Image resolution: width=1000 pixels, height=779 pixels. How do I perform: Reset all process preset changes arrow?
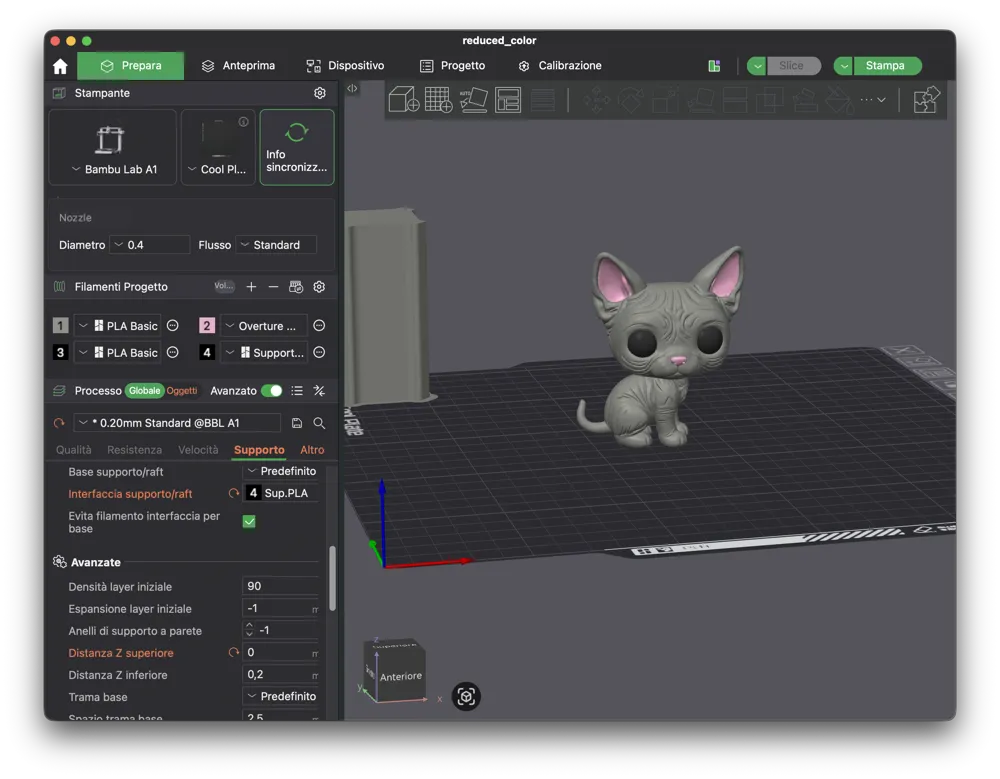pos(59,423)
